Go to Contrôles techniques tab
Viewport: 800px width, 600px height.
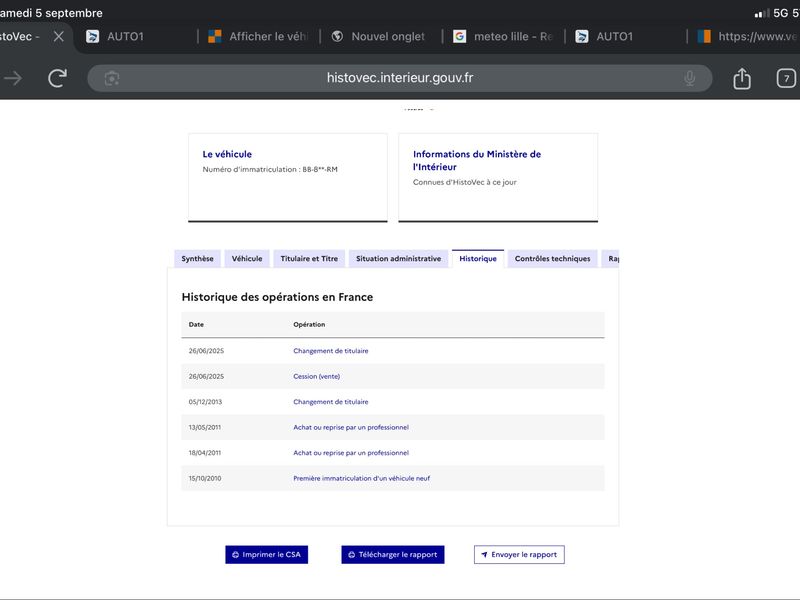coord(553,259)
